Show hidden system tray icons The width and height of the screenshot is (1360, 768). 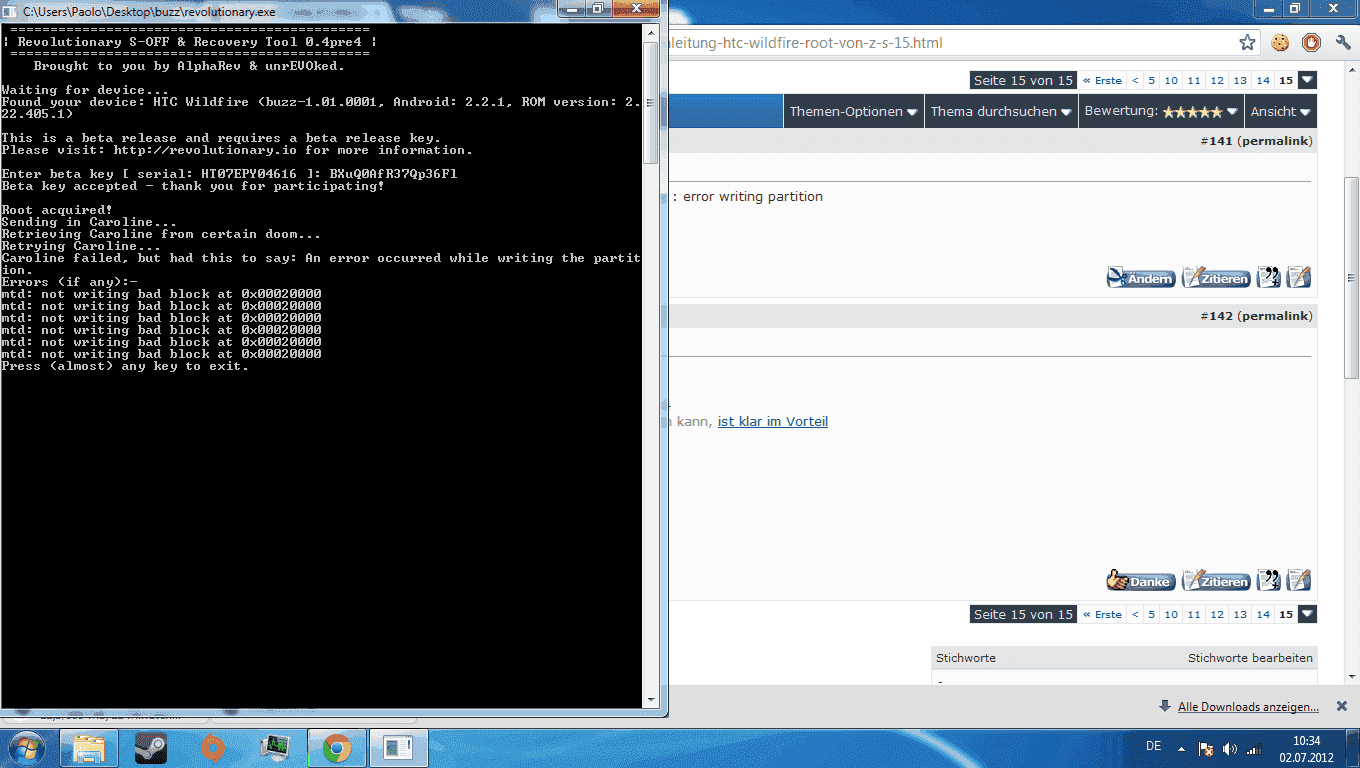[1183, 748]
